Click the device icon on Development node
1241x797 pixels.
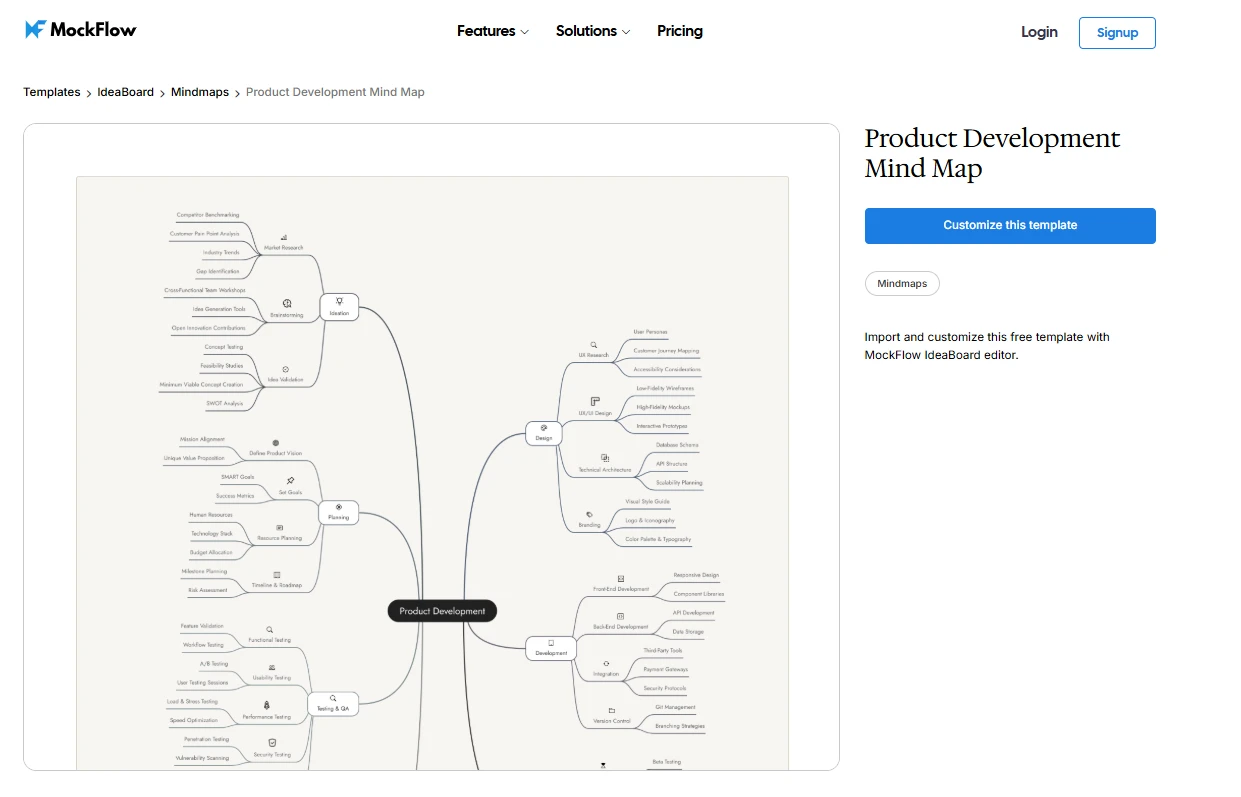[x=551, y=643]
